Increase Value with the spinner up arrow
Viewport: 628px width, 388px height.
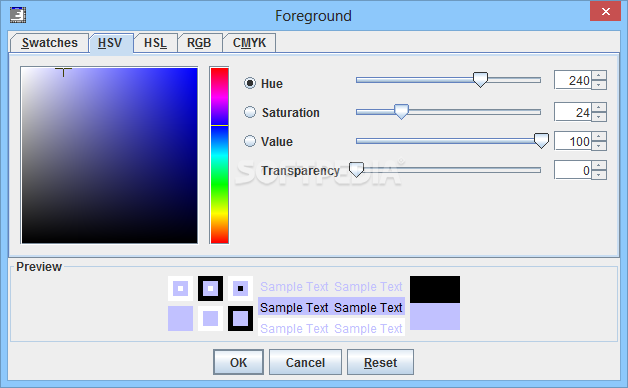599,136
